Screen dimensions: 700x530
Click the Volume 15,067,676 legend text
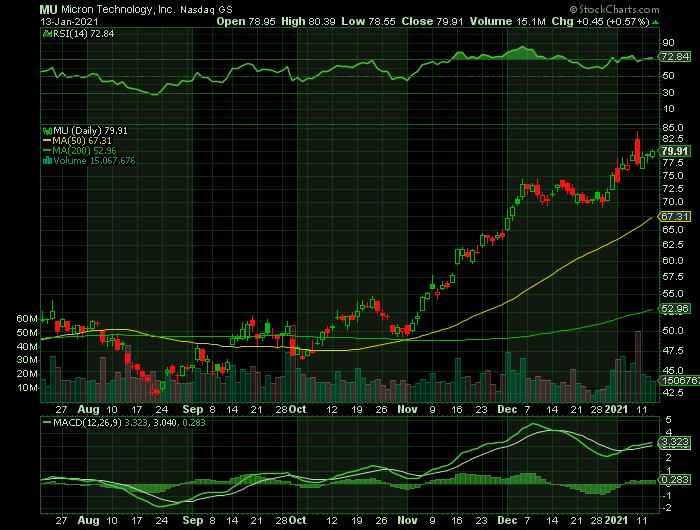click(x=94, y=161)
